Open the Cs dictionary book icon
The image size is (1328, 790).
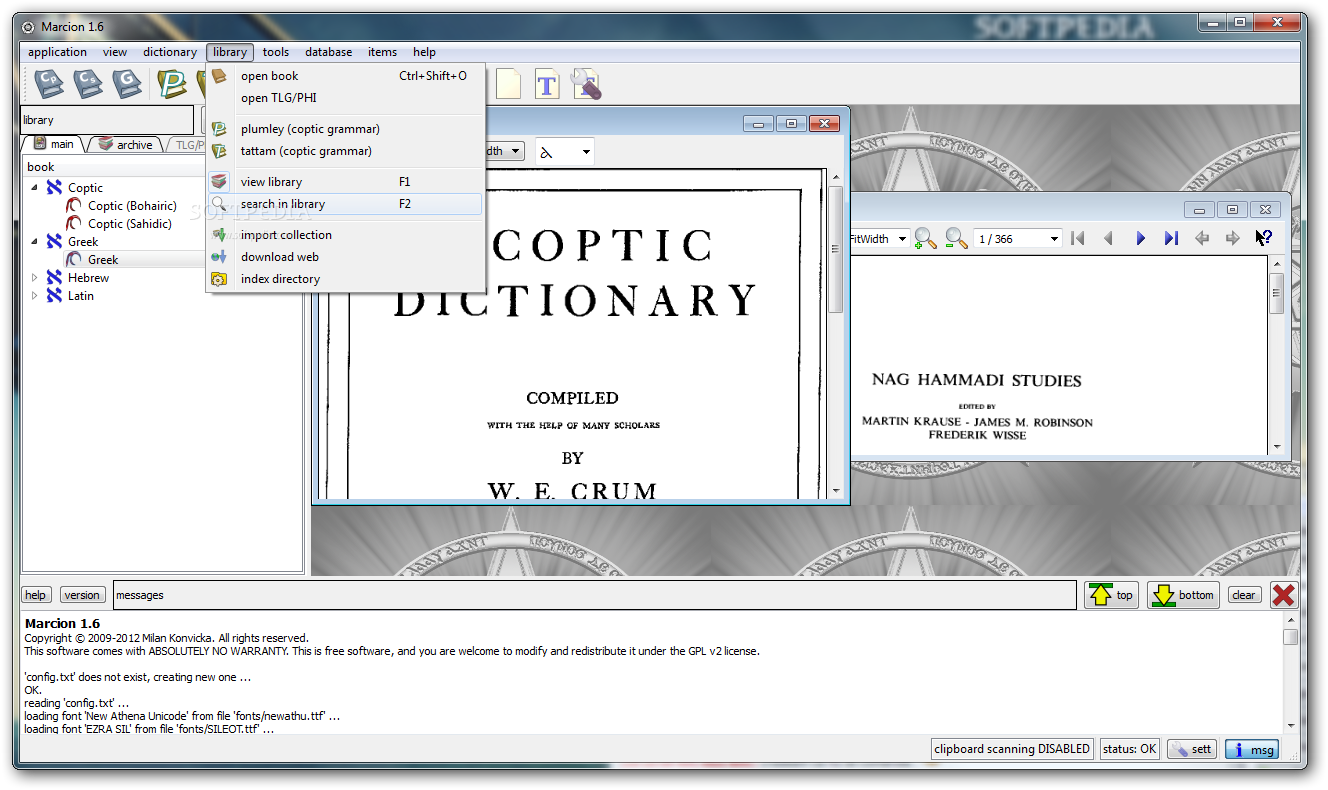tap(87, 84)
